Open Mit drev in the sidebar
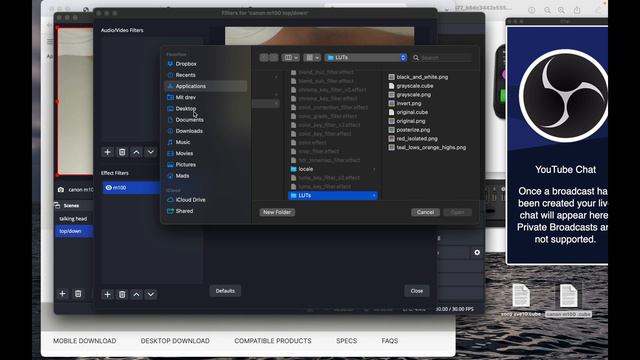Image resolution: width=640 pixels, height=360 pixels. [186, 98]
